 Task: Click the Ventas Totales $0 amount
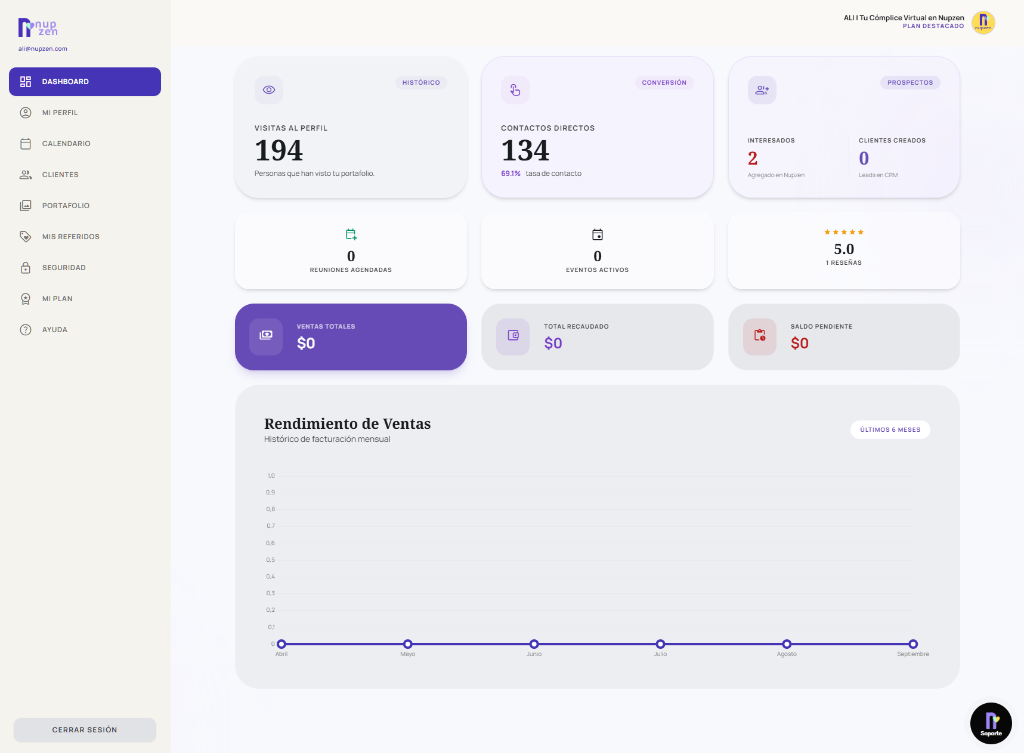pos(306,344)
